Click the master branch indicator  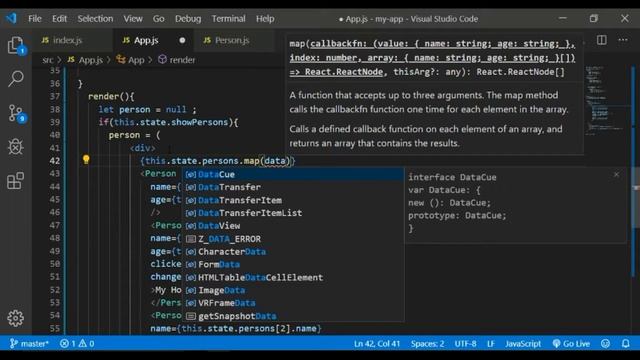pos(29,344)
